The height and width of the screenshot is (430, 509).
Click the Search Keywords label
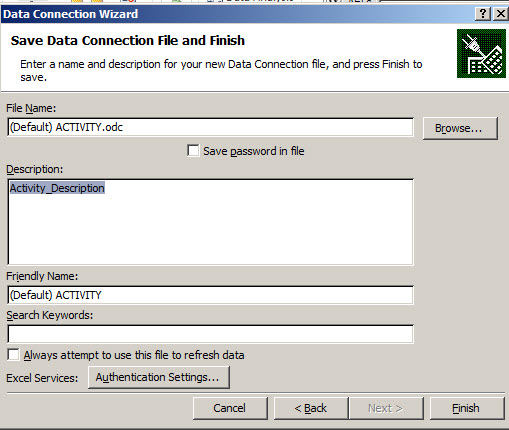pyautogui.click(x=50, y=315)
